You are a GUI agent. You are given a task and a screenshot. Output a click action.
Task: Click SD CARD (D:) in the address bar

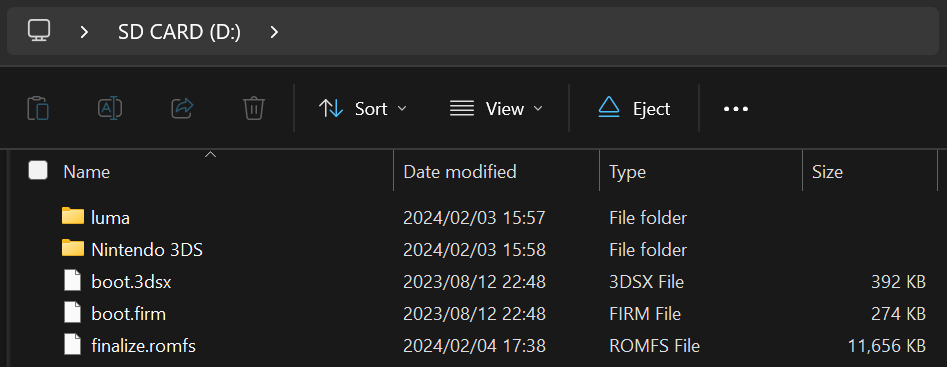tap(179, 32)
